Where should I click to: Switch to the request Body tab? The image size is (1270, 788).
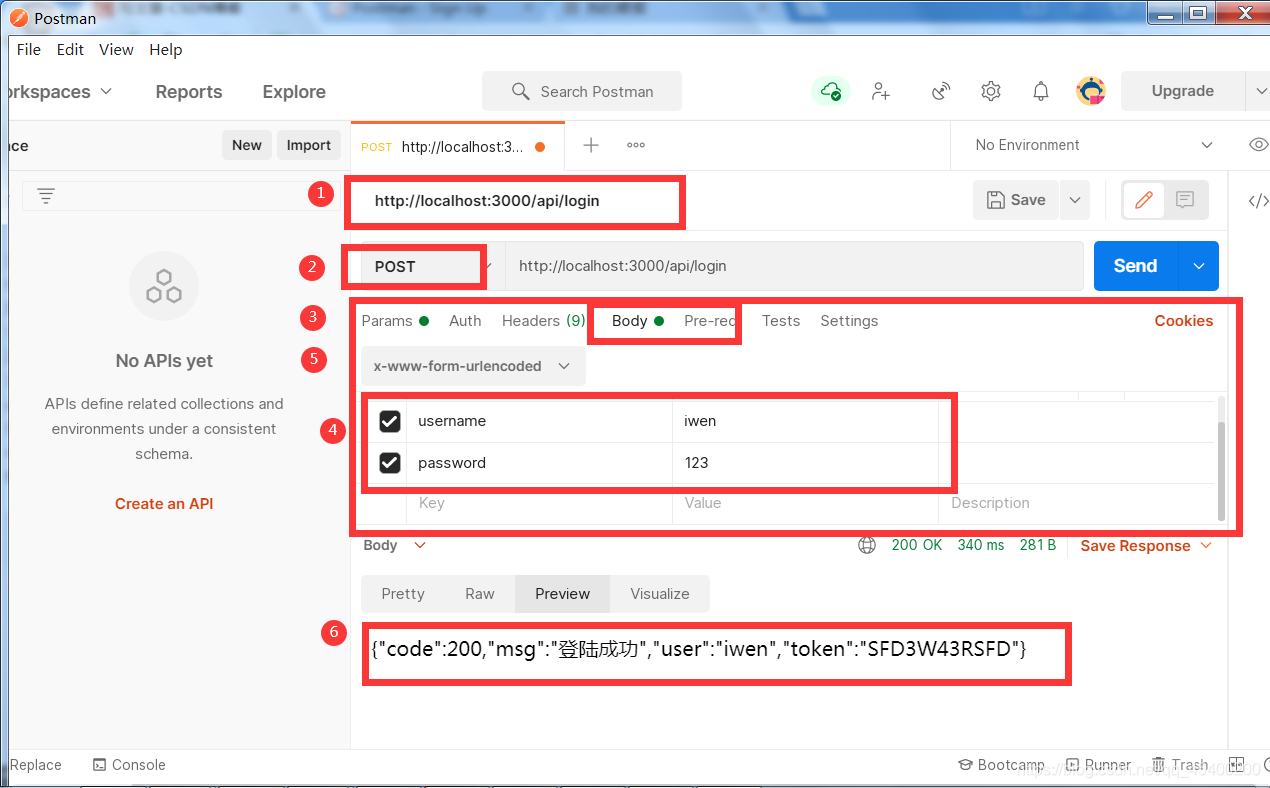[x=638, y=321]
